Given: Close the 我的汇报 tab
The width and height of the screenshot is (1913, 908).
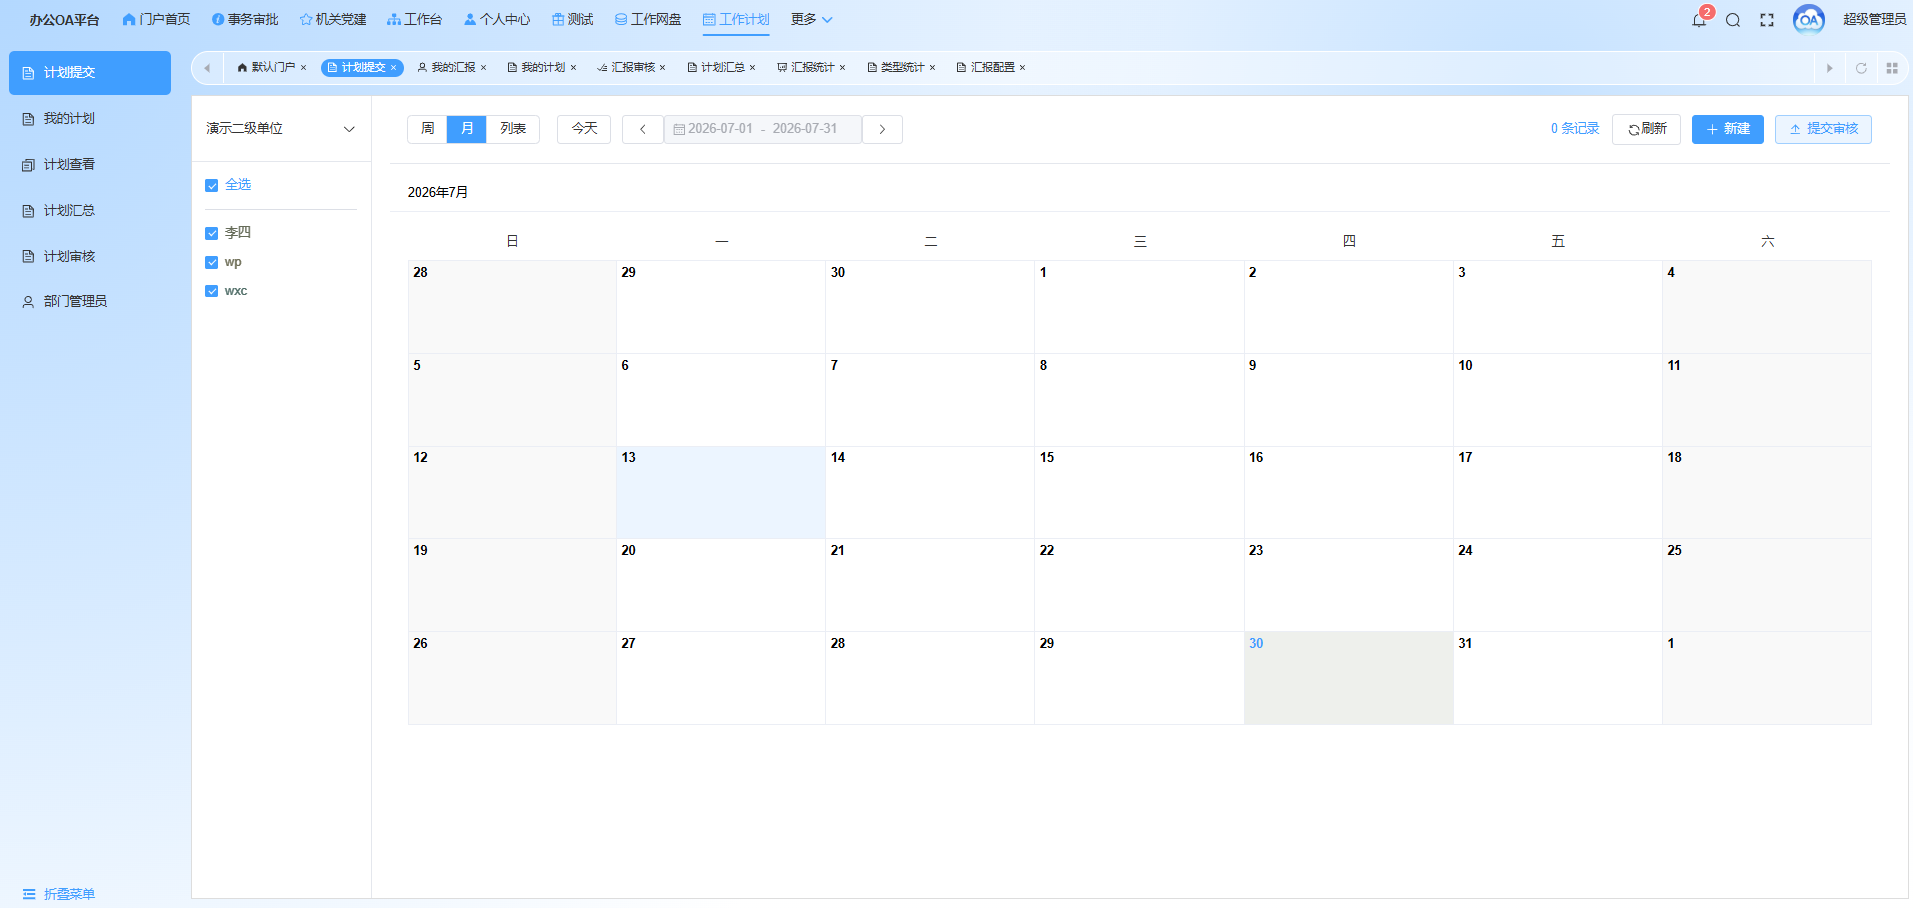Looking at the screenshot, I should point(483,68).
